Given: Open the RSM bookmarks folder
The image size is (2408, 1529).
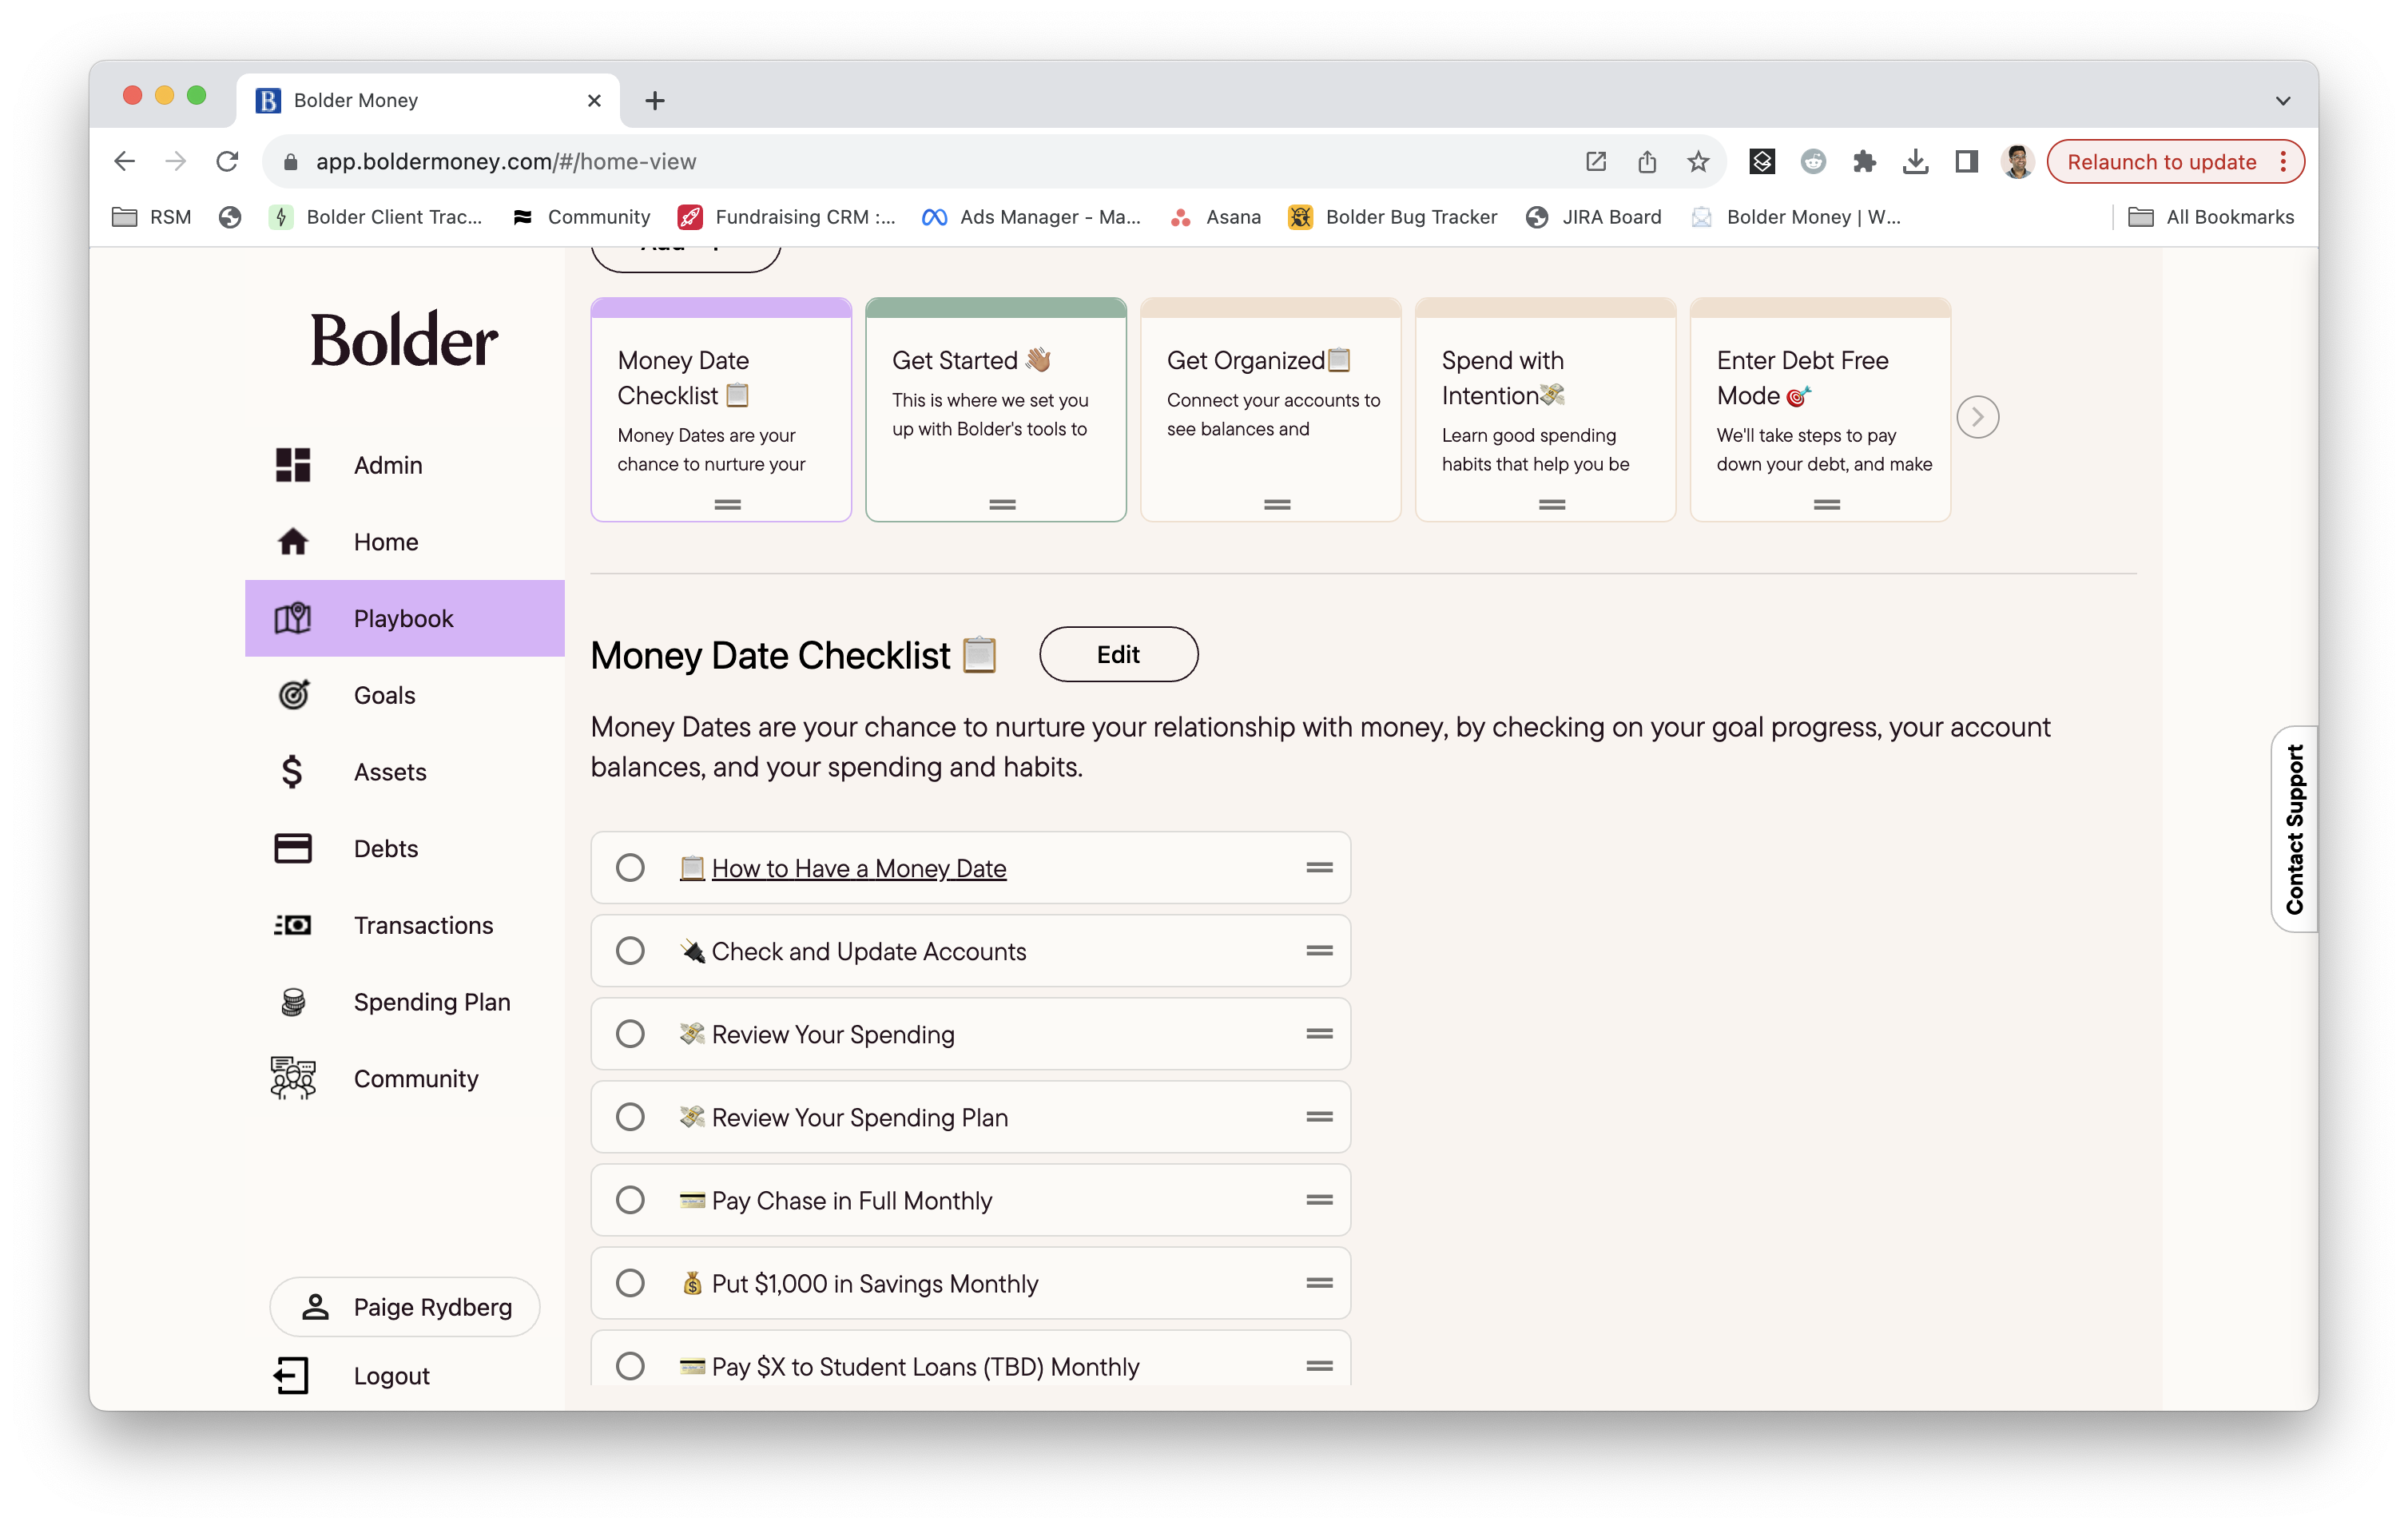Looking at the screenshot, I should (152, 217).
